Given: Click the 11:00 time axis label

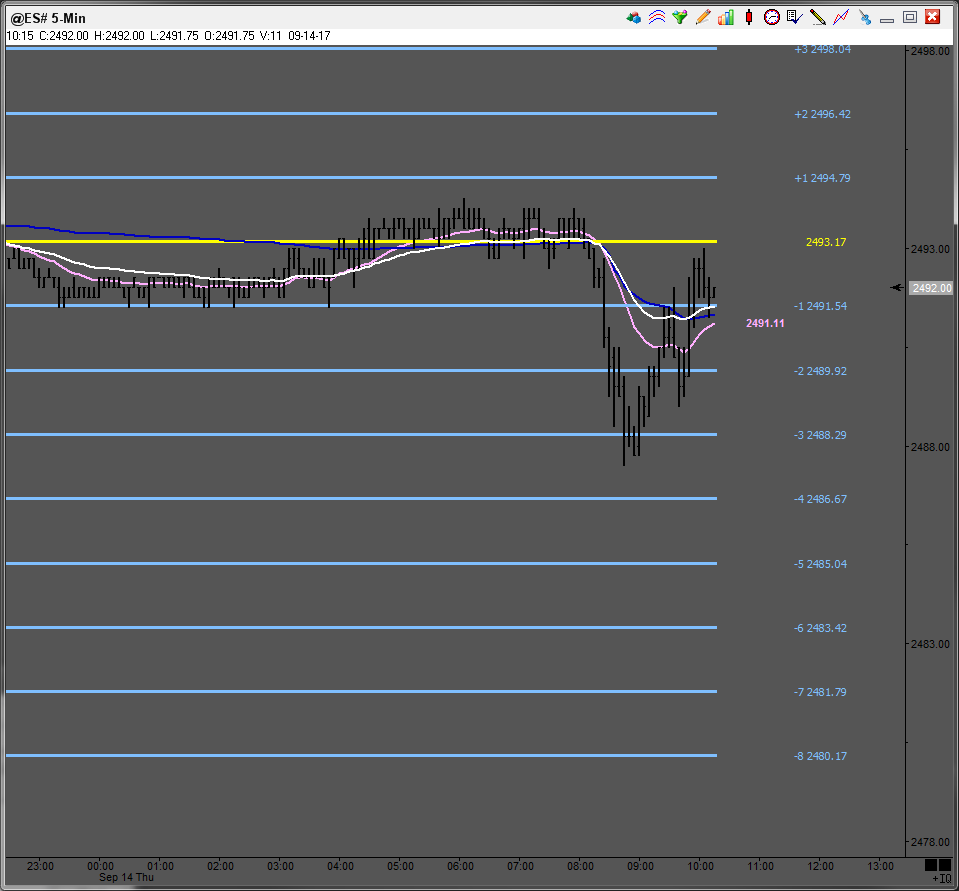Looking at the screenshot, I should click(760, 867).
